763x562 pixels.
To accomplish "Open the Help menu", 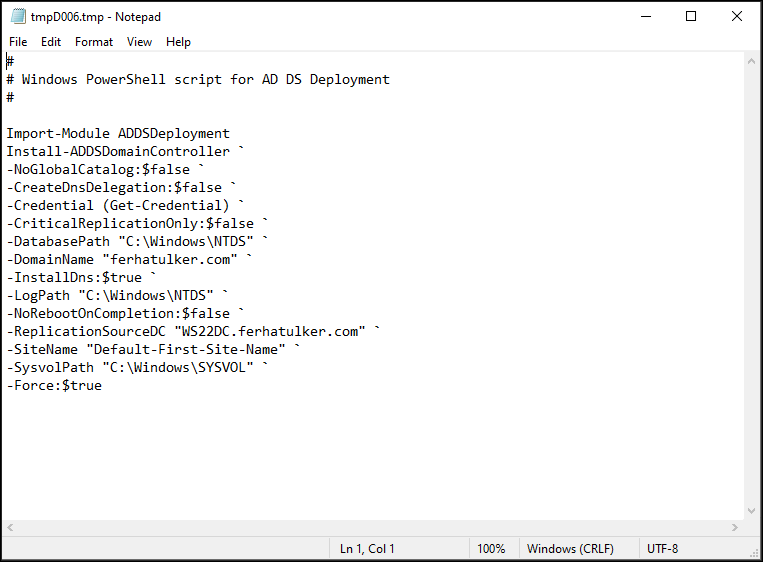I will click(178, 42).
